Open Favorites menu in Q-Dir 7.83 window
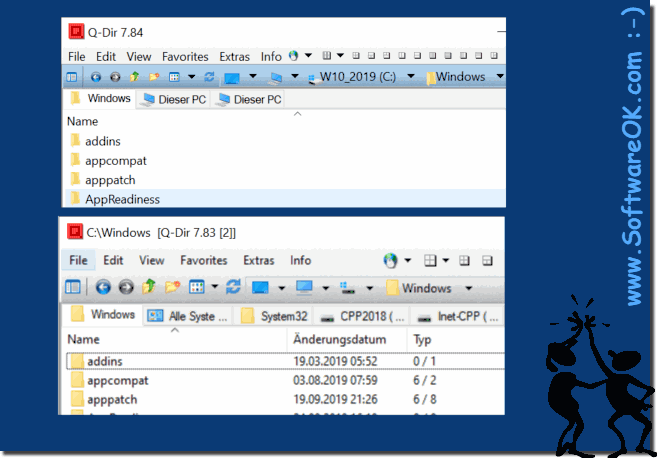This screenshot has height=458, width=657. tap(204, 260)
